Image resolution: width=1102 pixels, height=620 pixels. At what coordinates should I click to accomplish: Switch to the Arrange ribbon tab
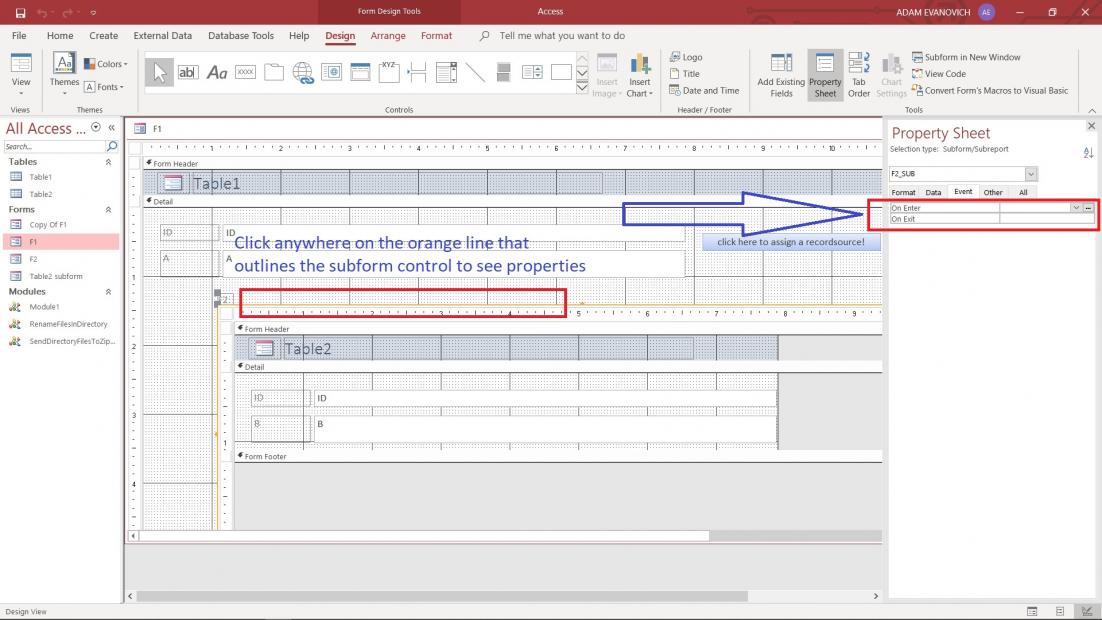click(388, 36)
